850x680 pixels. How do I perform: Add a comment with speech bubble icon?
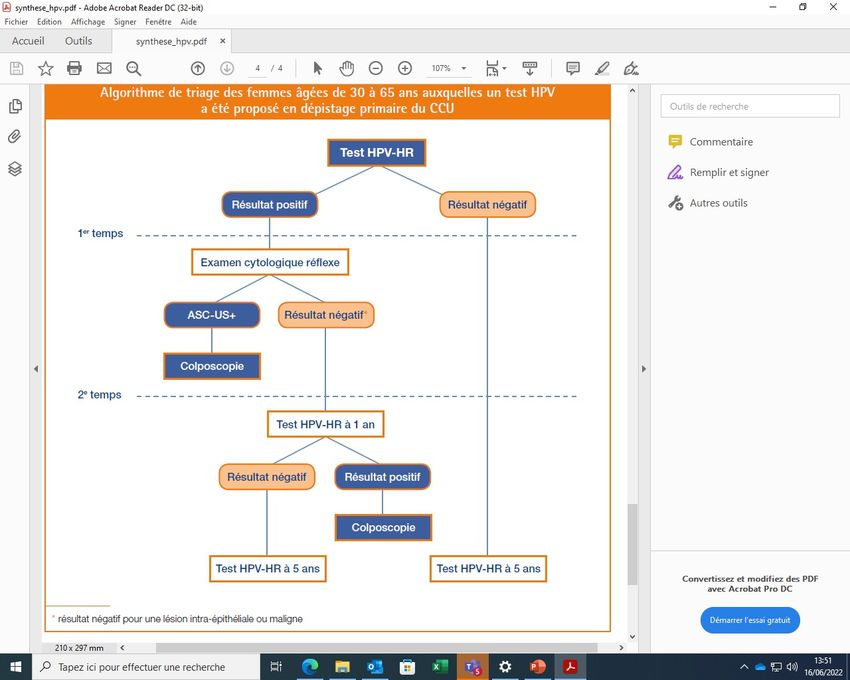click(x=573, y=68)
